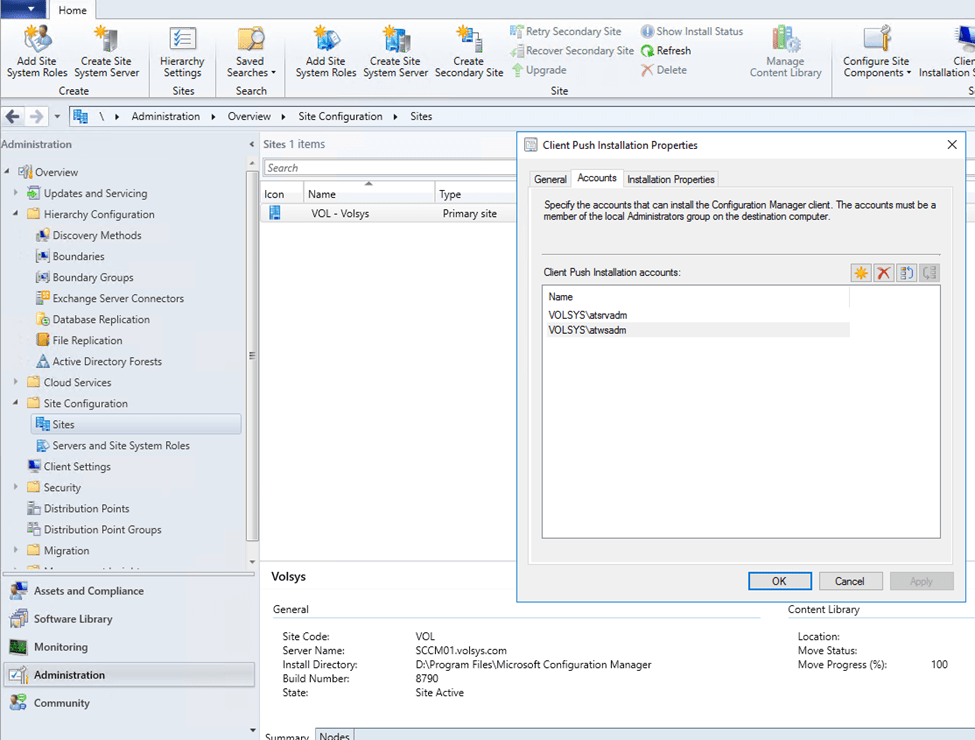Click the red X delete account icon

click(x=883, y=273)
